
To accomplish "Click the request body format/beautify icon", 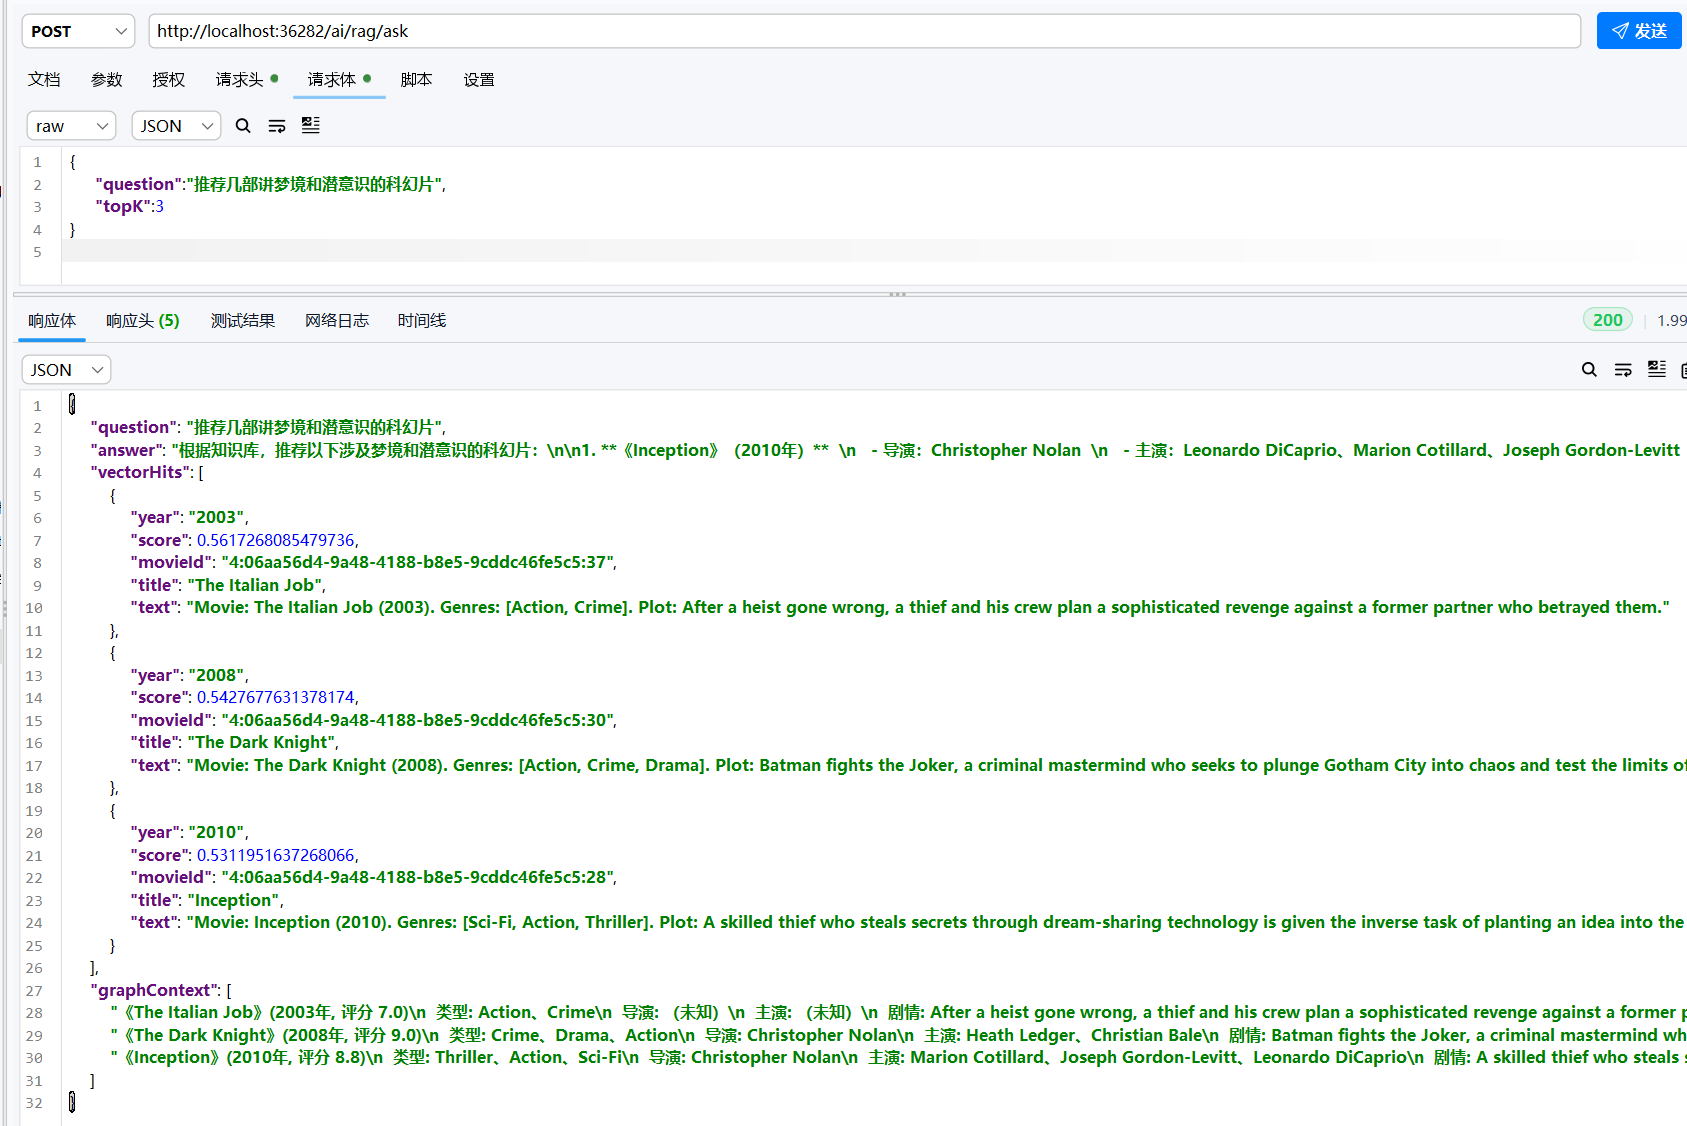I will (311, 125).
